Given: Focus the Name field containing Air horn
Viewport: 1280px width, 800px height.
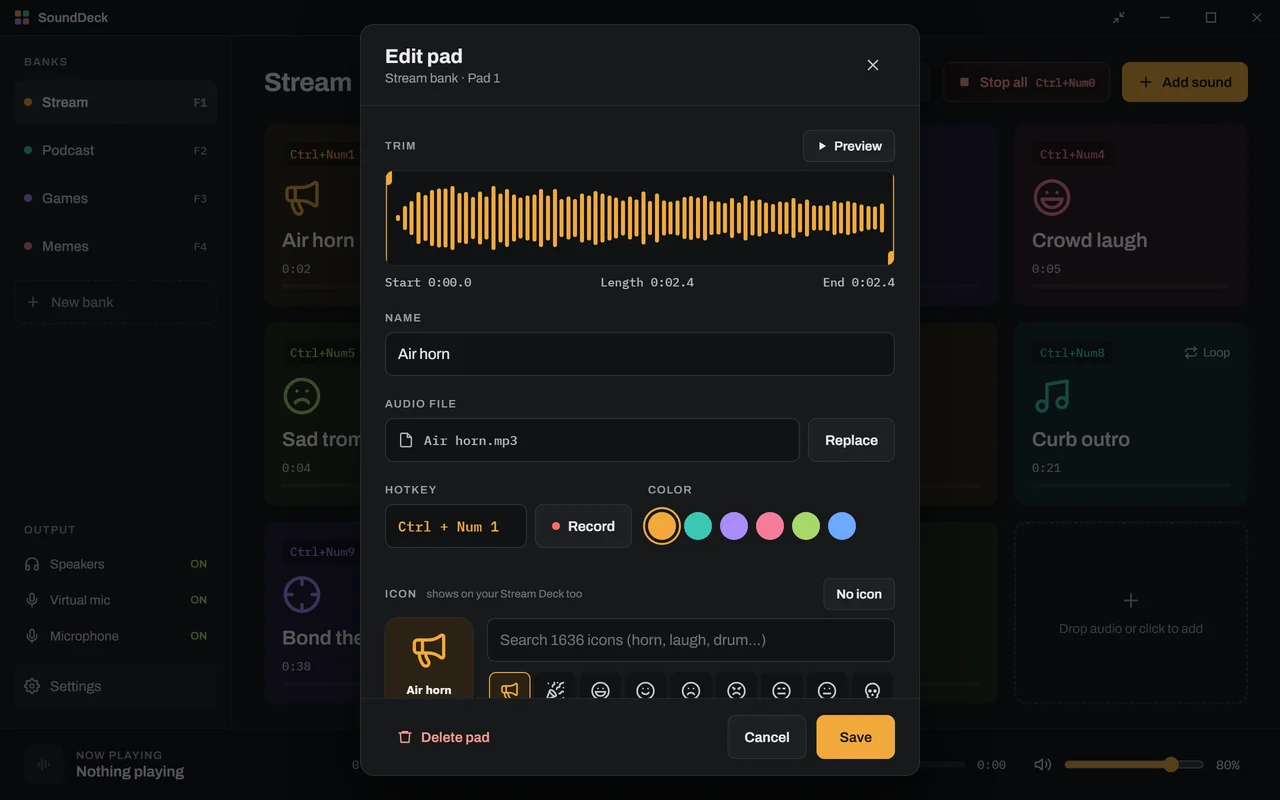Looking at the screenshot, I should [640, 354].
